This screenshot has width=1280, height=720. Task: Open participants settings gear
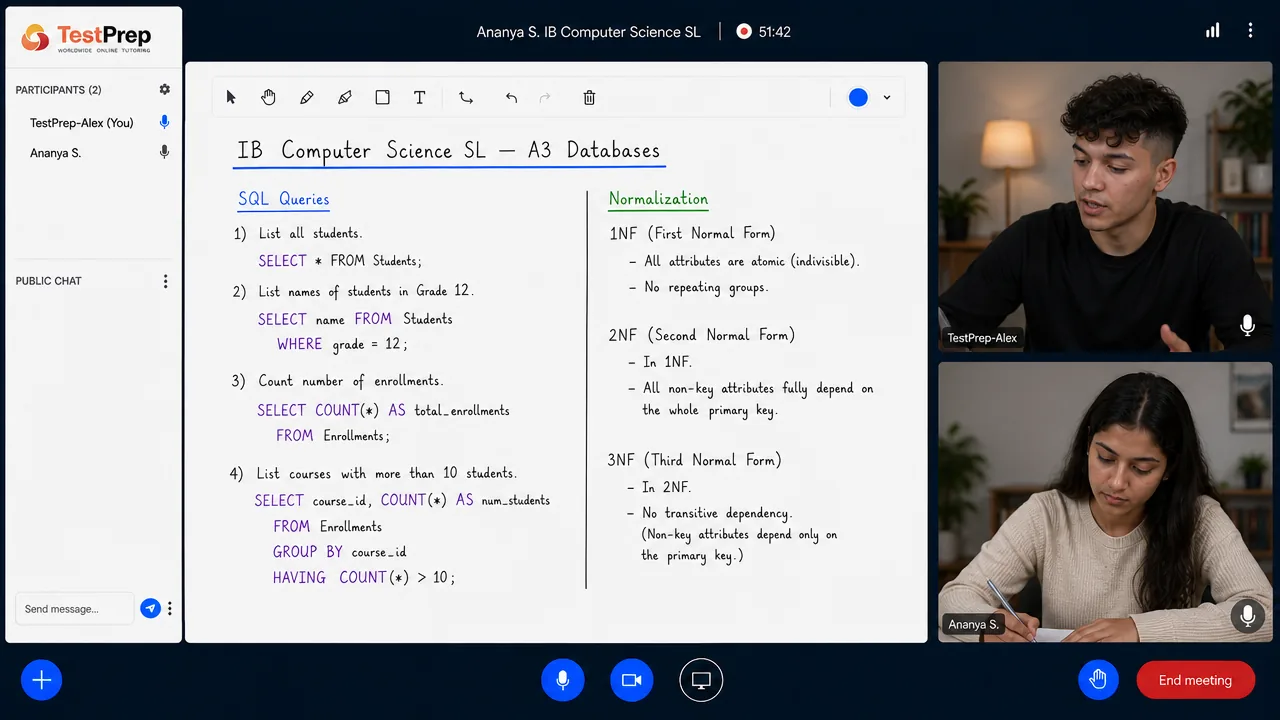(x=165, y=89)
